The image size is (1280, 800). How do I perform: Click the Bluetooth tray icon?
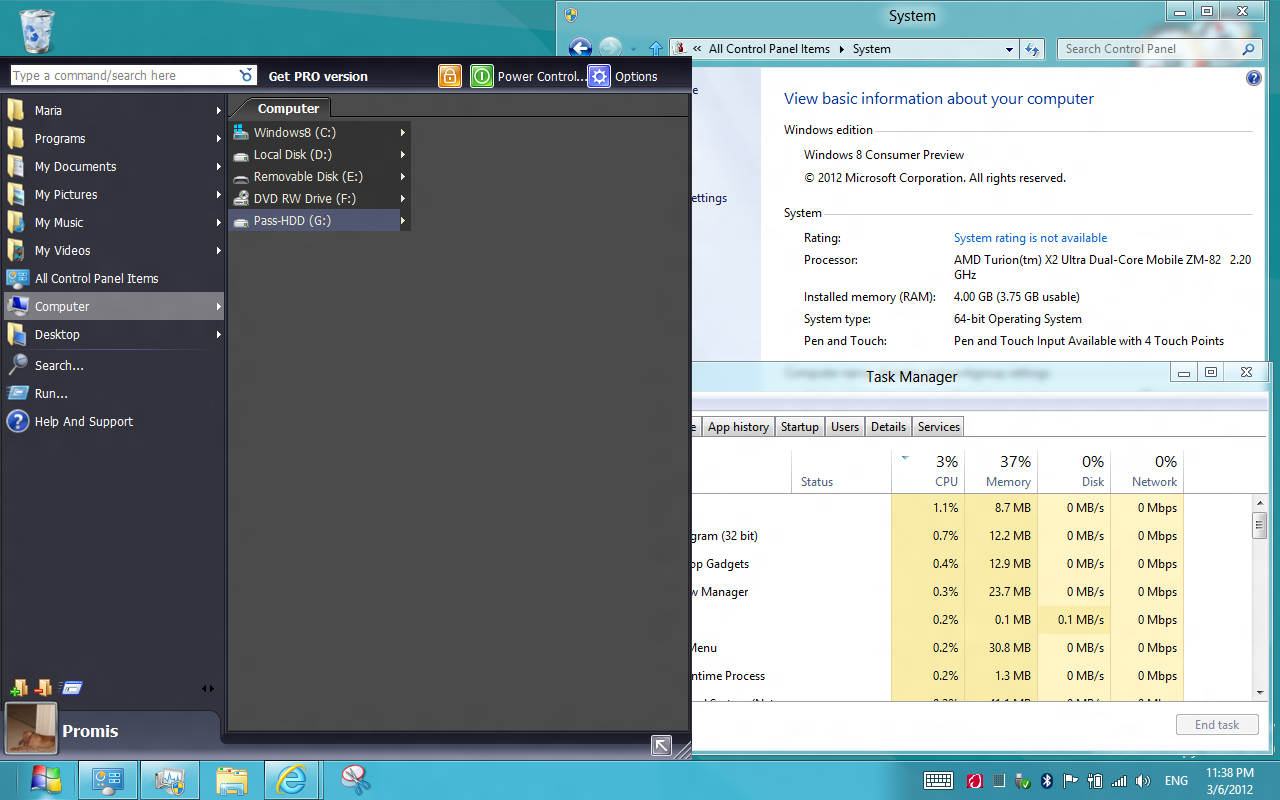[1047, 781]
